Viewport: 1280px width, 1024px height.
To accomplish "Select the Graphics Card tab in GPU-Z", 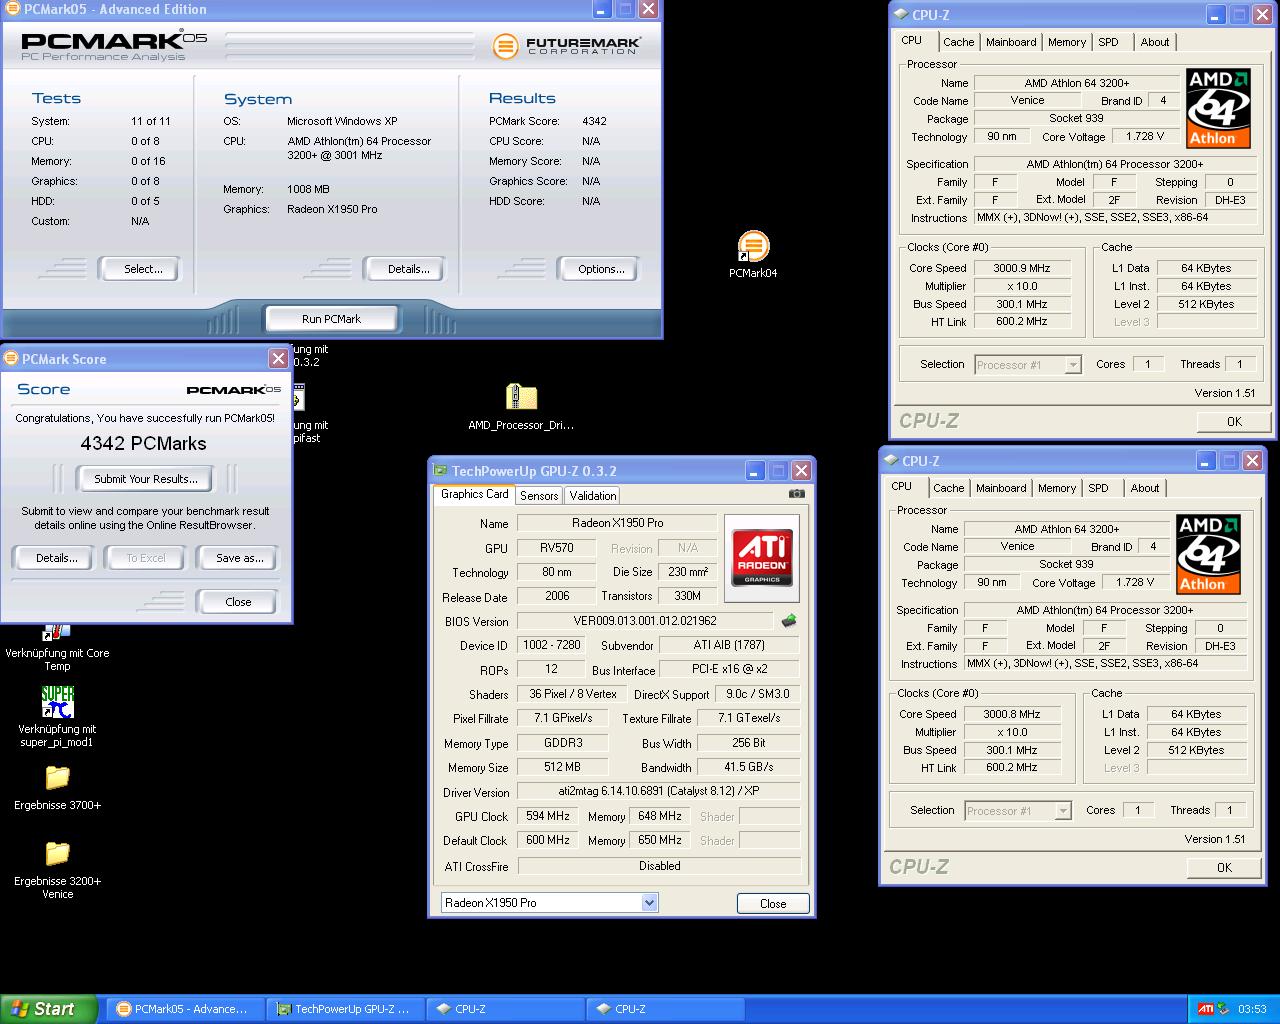I will click(x=475, y=494).
